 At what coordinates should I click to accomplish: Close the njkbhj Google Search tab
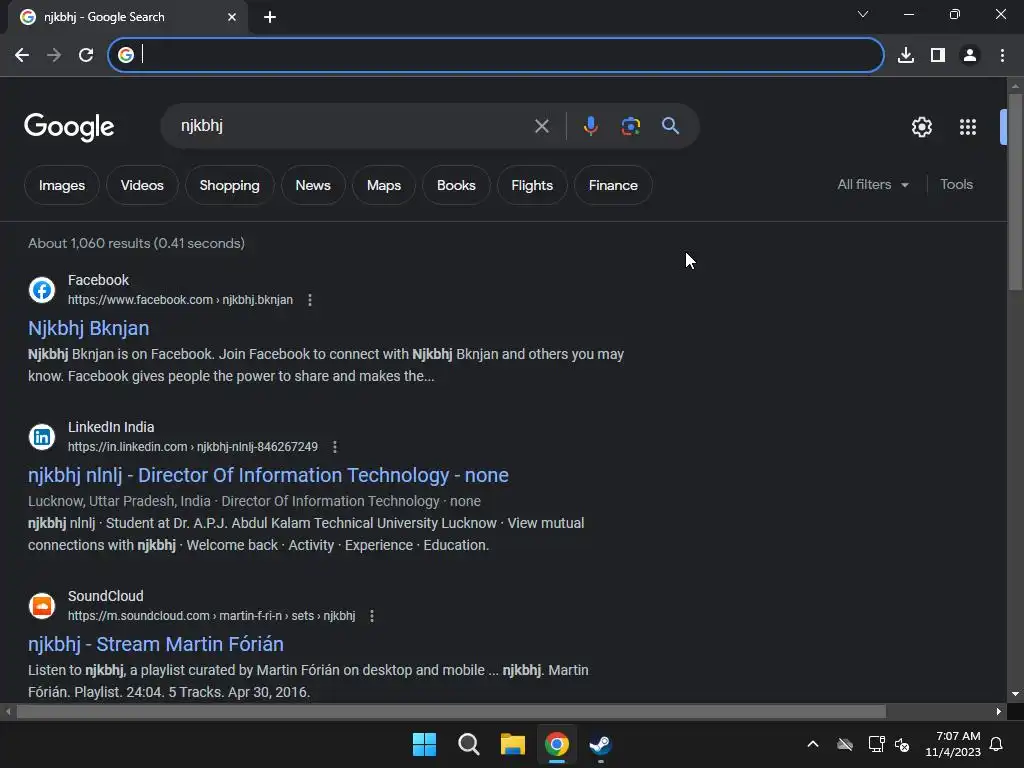(232, 17)
